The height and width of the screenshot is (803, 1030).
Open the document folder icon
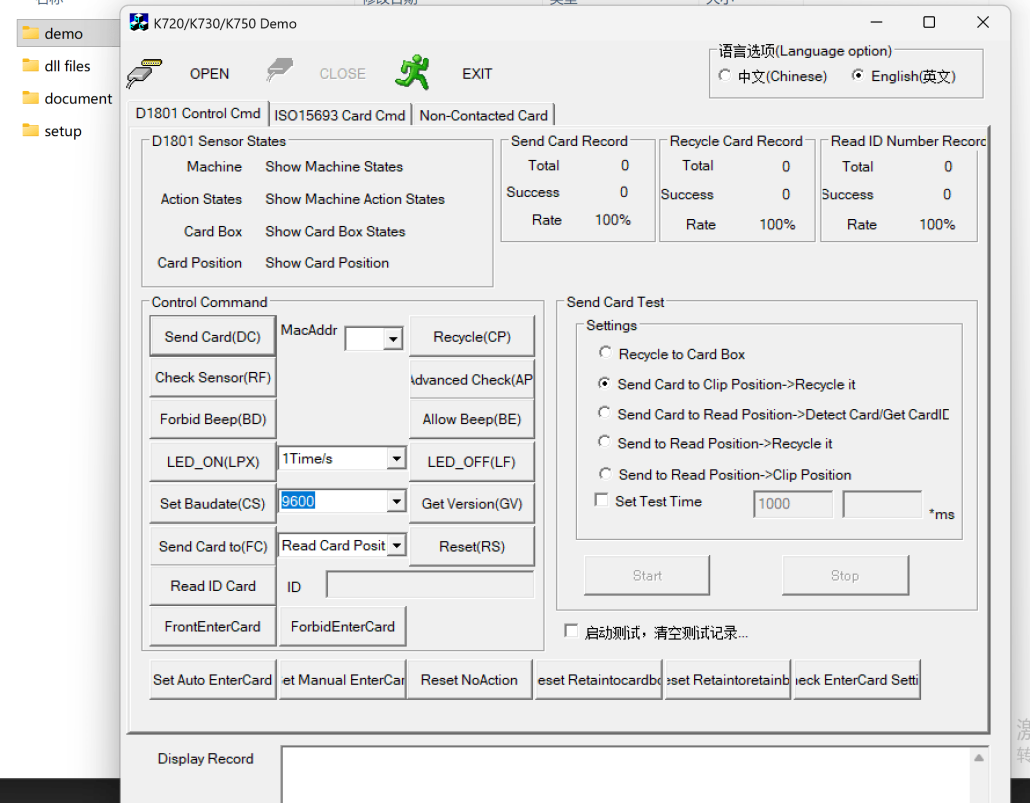[30, 98]
